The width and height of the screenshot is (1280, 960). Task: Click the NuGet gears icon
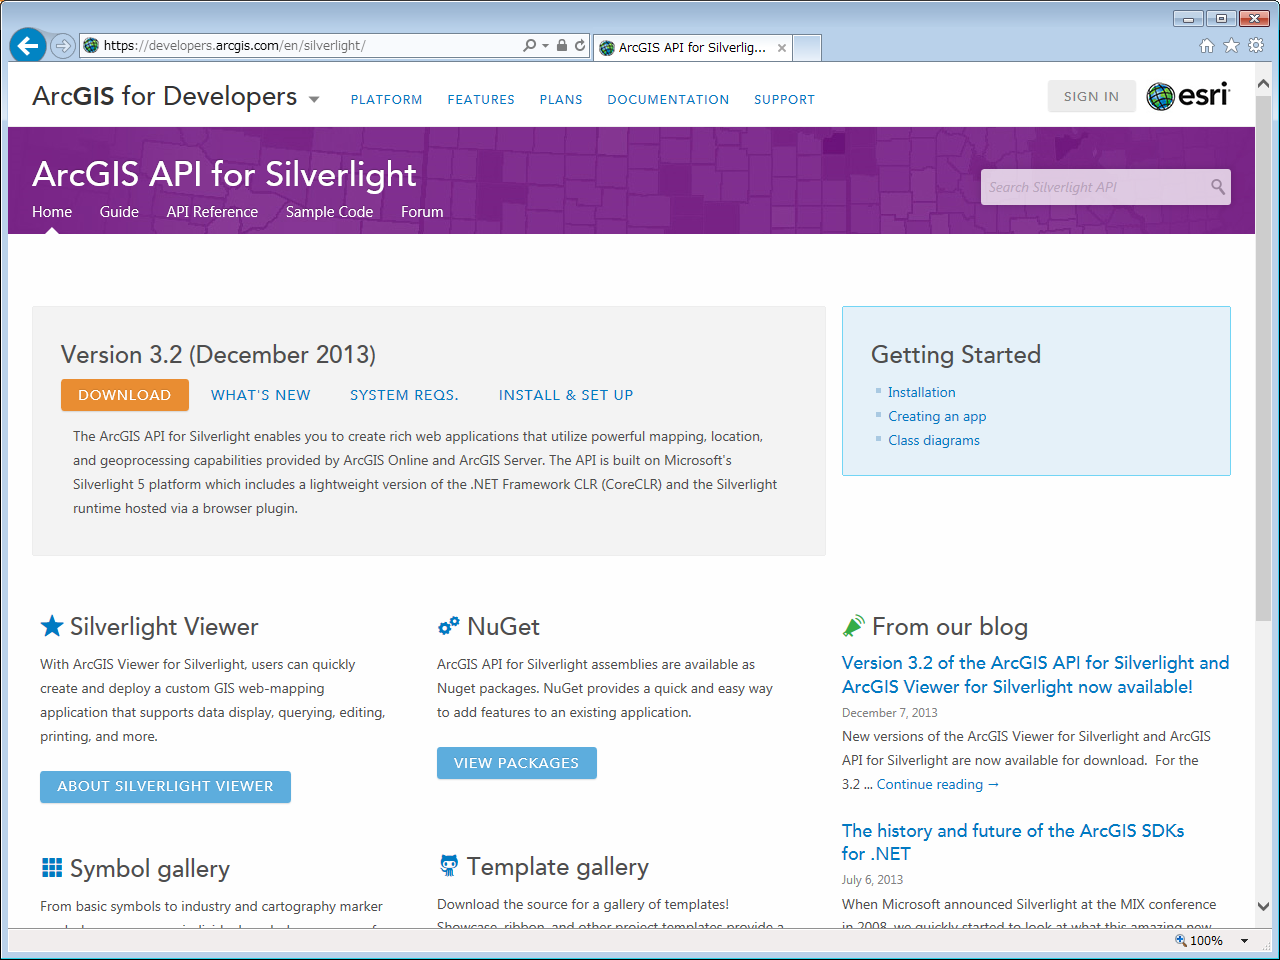point(449,626)
